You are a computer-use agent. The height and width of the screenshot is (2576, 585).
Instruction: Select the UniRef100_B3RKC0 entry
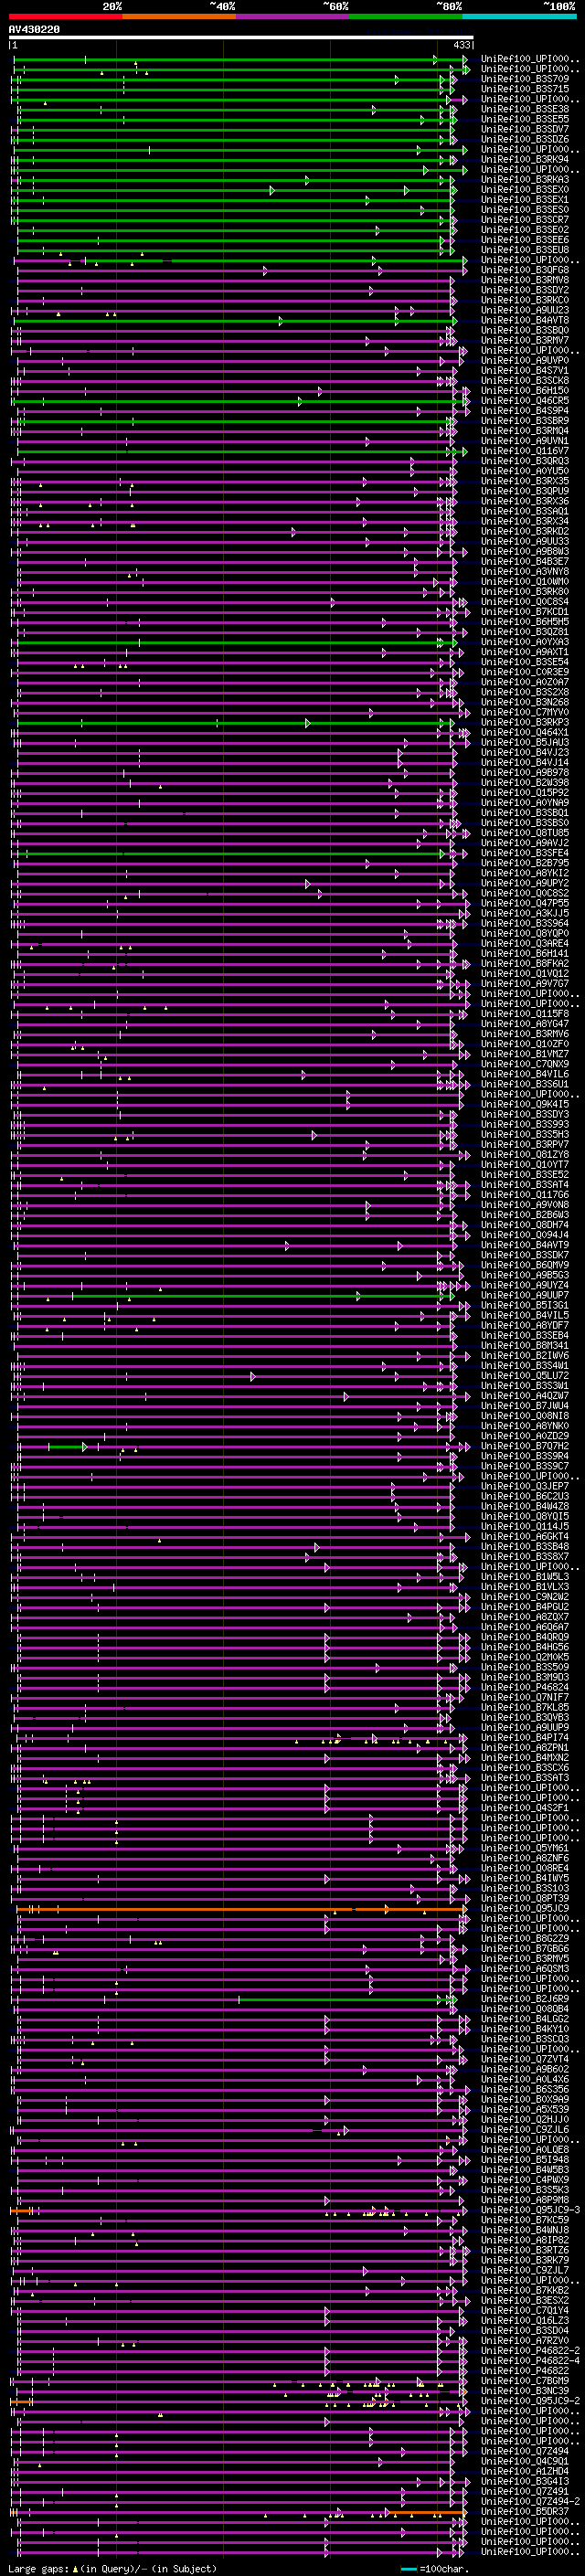pos(525,300)
